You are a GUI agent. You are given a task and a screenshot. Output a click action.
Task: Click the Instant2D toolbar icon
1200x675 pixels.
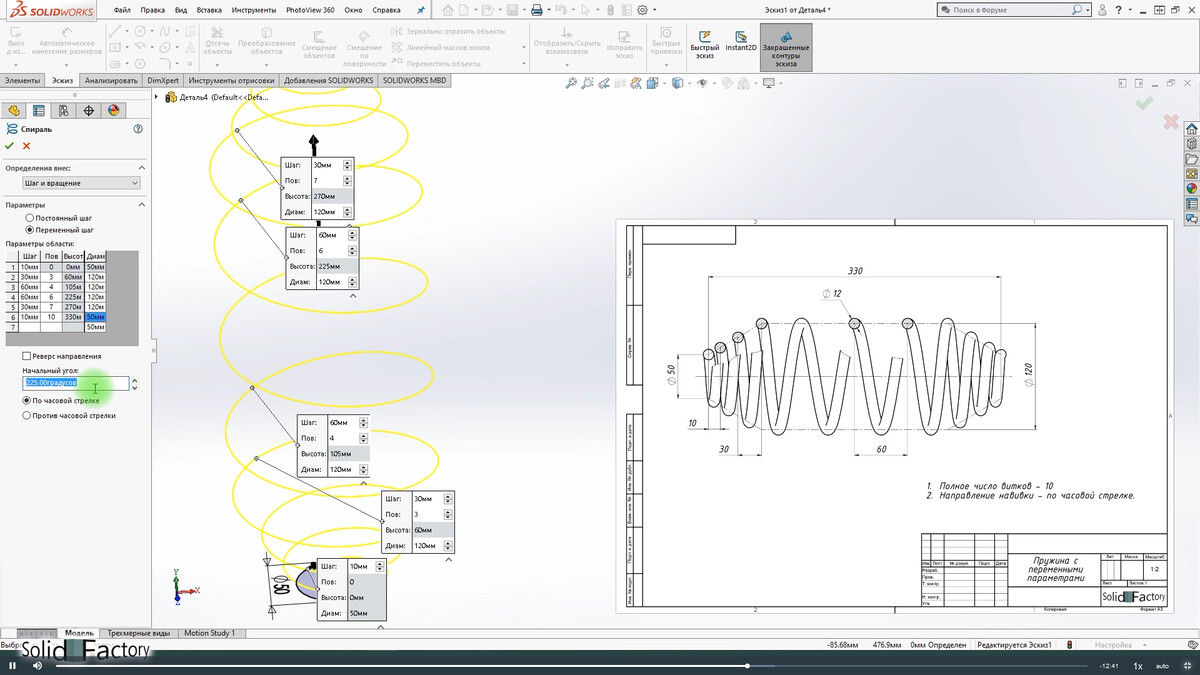click(740, 41)
